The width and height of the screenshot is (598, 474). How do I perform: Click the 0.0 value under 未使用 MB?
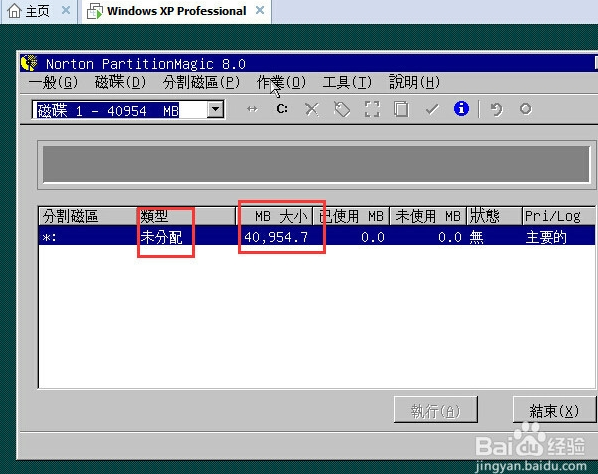pyautogui.click(x=450, y=237)
